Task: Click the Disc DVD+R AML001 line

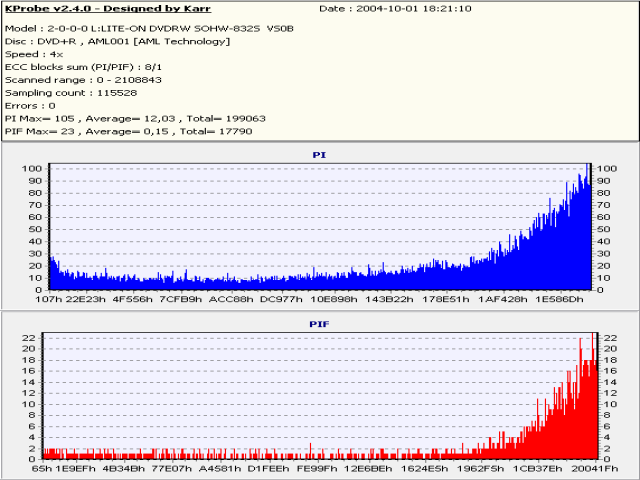Action: (x=118, y=42)
